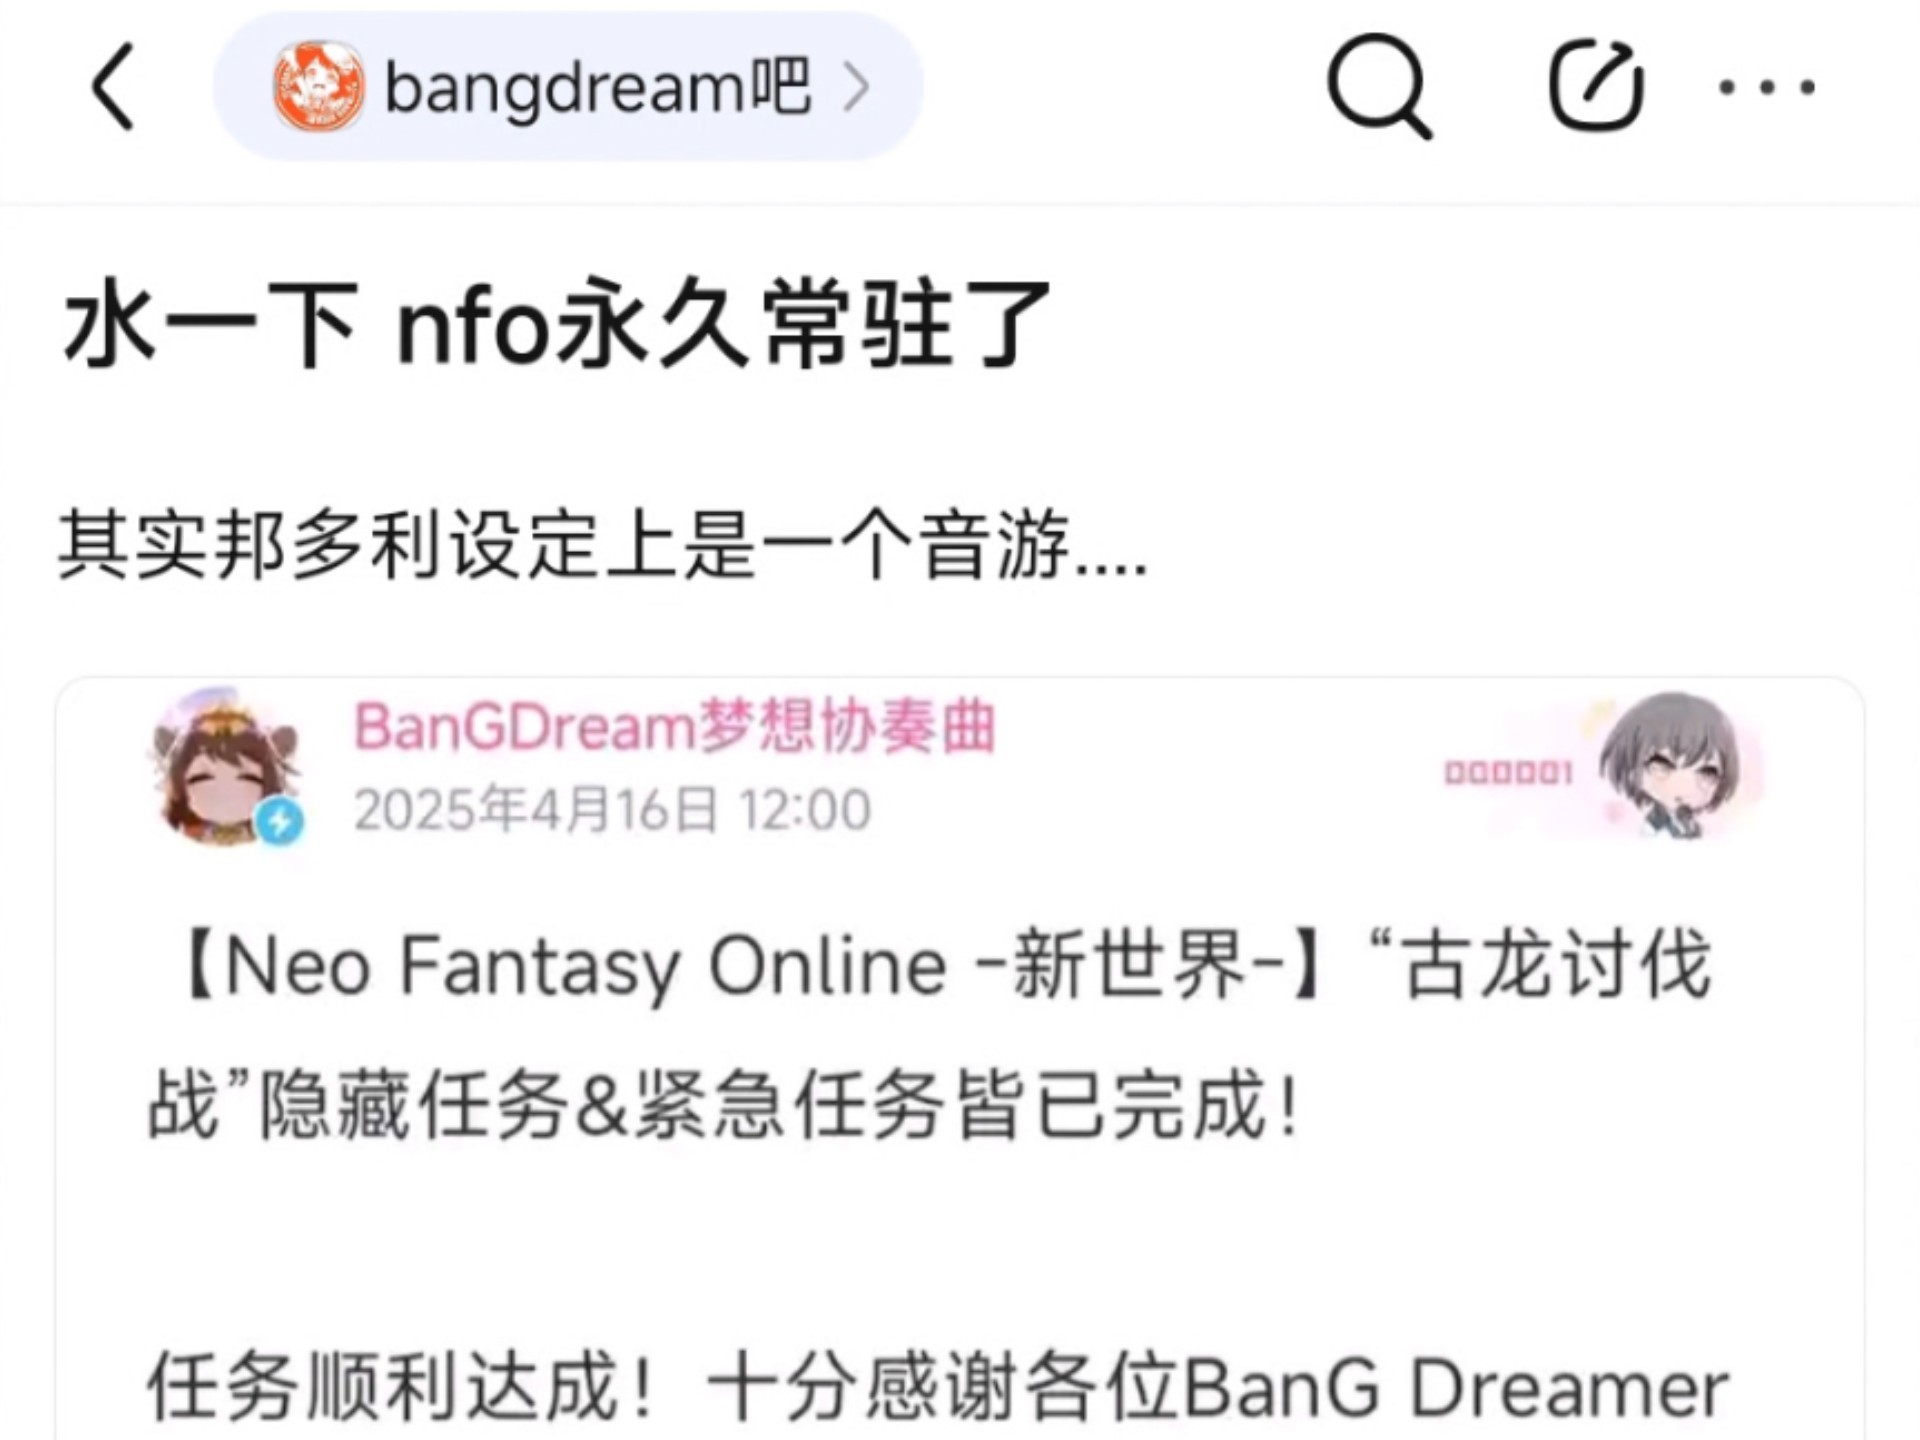Tap the pink 000001 badge label
The image size is (1920, 1440).
click(1509, 773)
